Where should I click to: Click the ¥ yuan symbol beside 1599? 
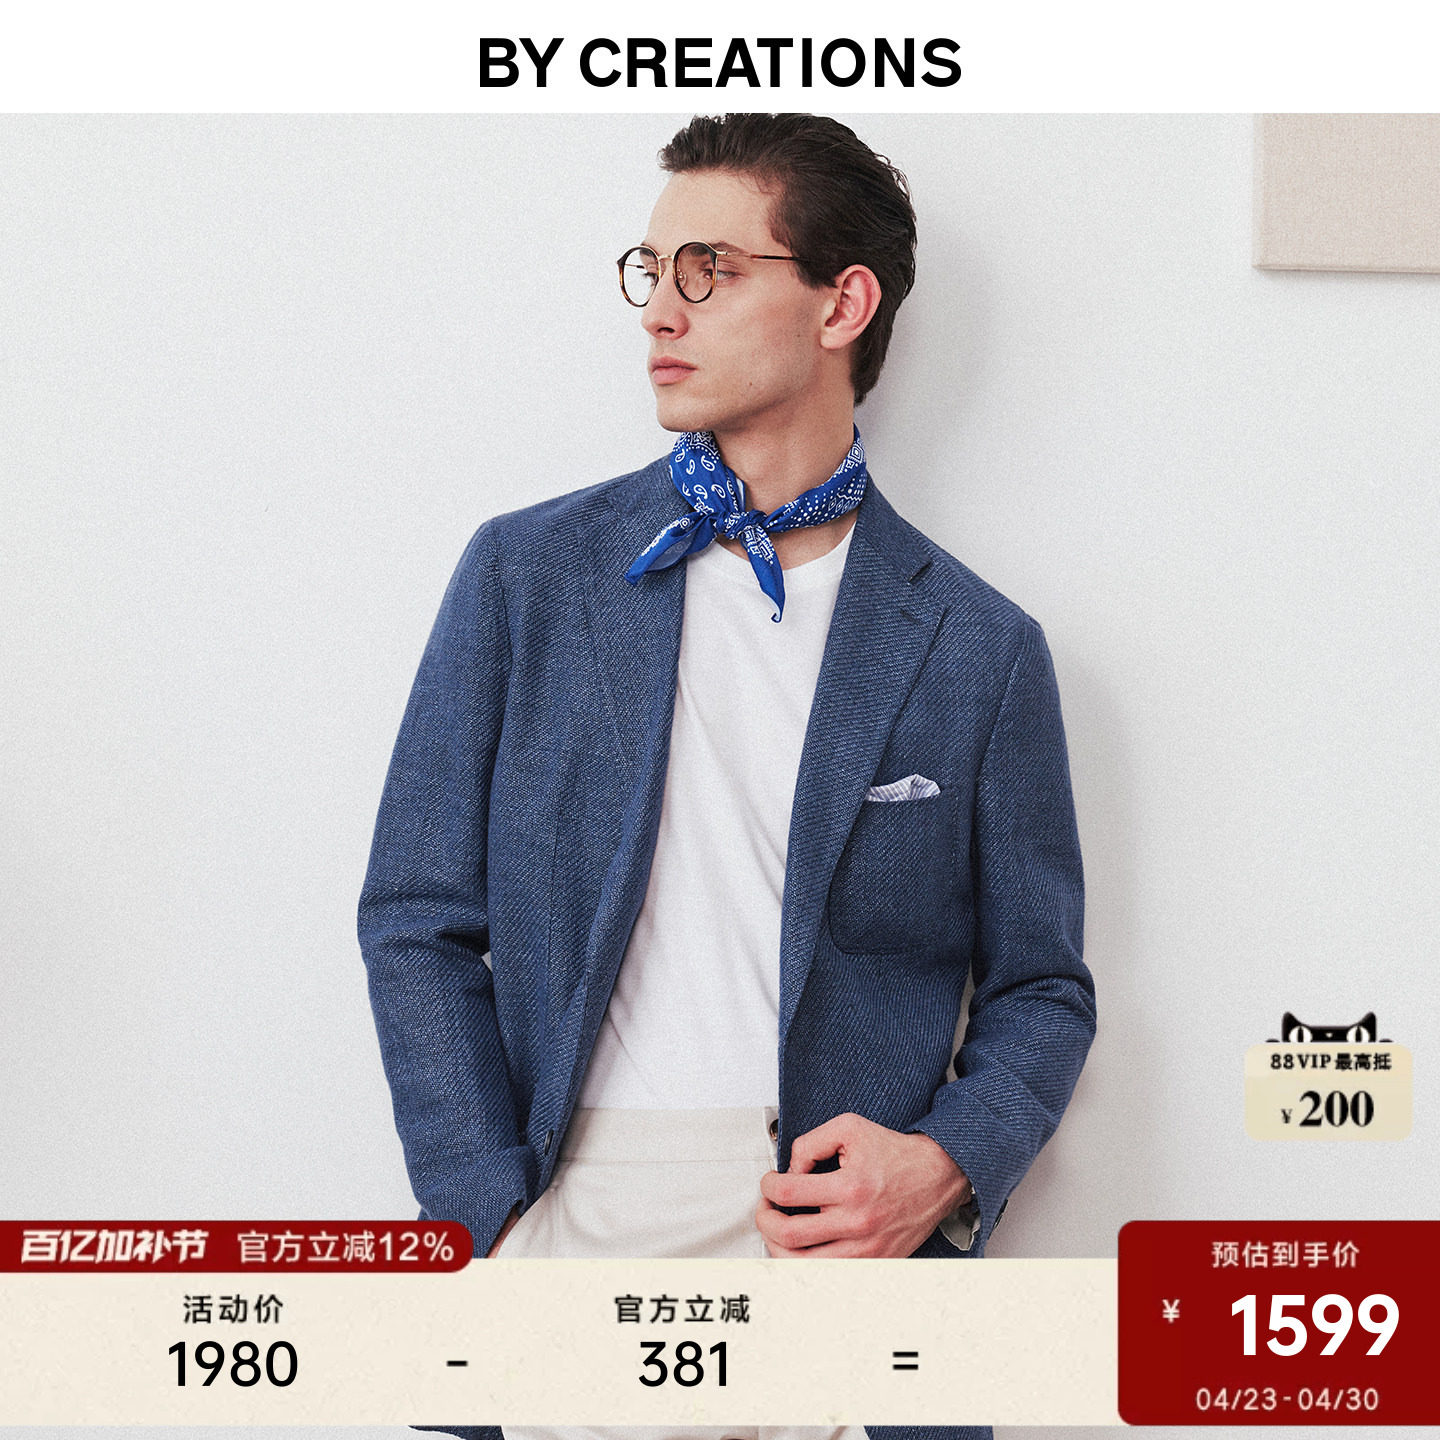(x=1171, y=1311)
